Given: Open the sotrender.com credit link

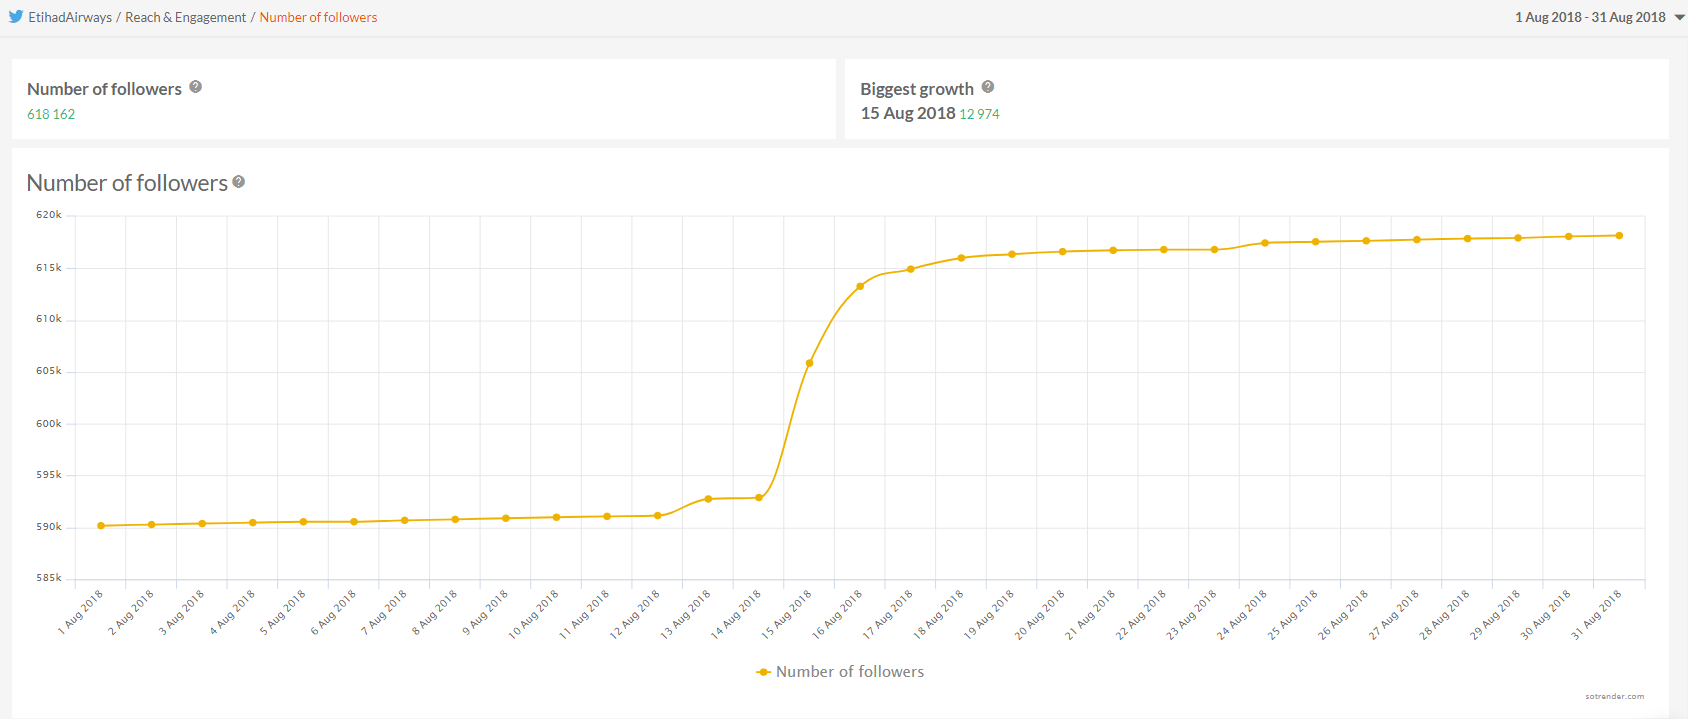Looking at the screenshot, I should [x=1614, y=696].
